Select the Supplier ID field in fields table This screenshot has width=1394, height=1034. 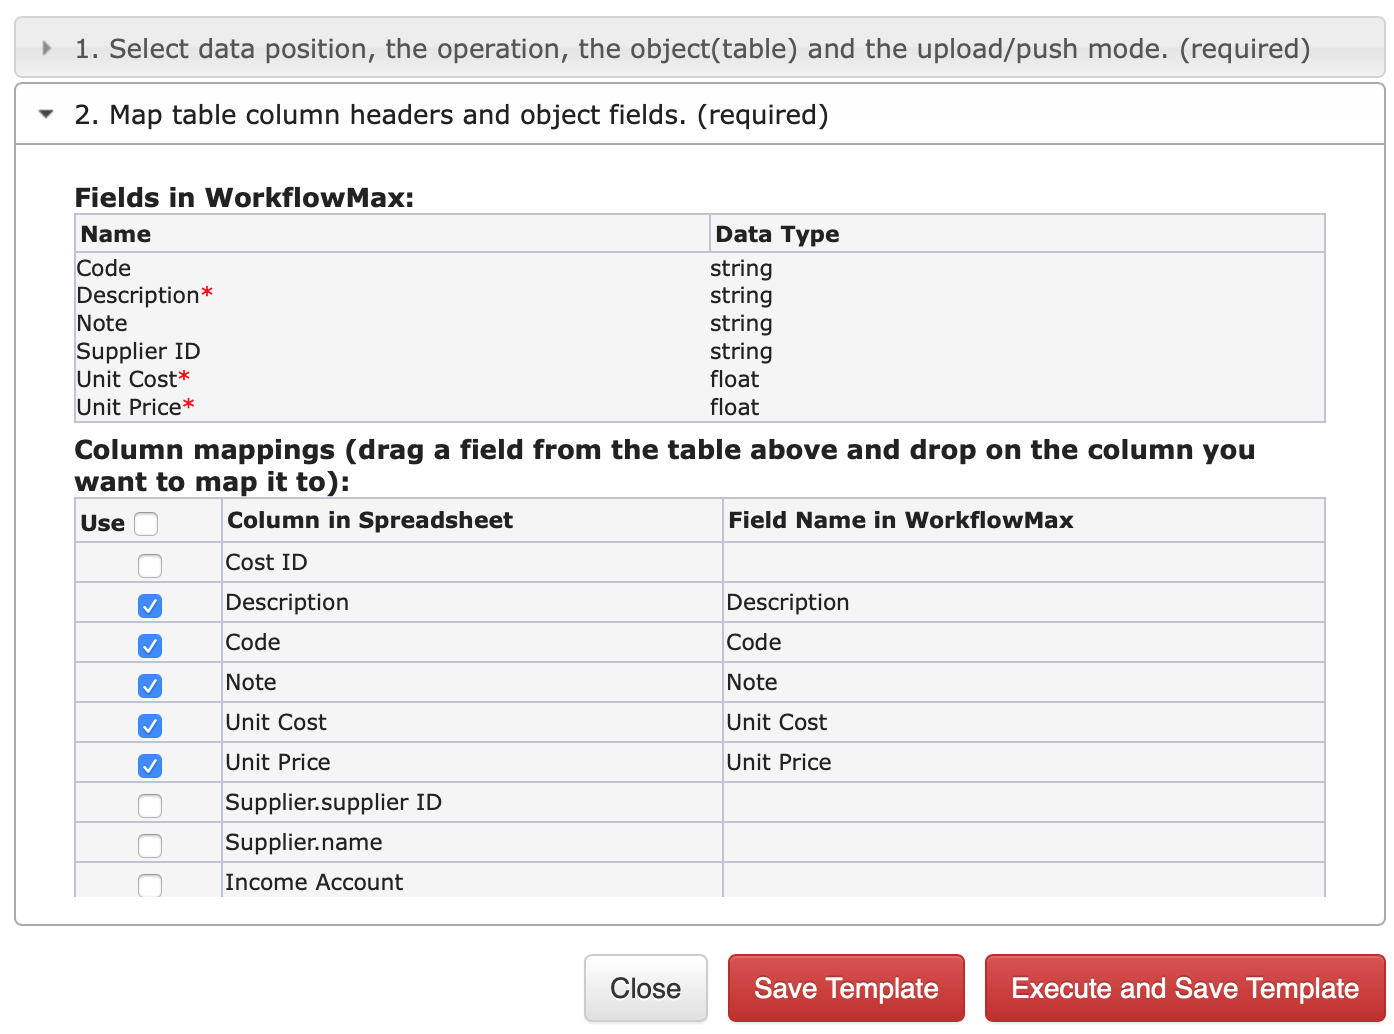pyautogui.click(x=138, y=351)
